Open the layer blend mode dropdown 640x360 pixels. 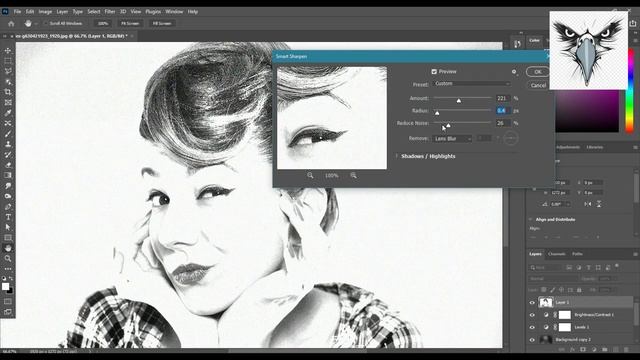(553, 279)
